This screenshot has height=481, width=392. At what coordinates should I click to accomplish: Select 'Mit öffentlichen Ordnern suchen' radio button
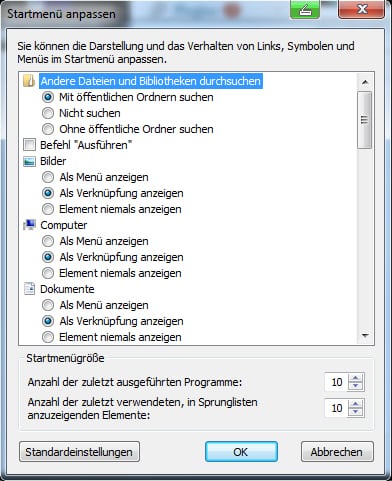tap(48, 97)
